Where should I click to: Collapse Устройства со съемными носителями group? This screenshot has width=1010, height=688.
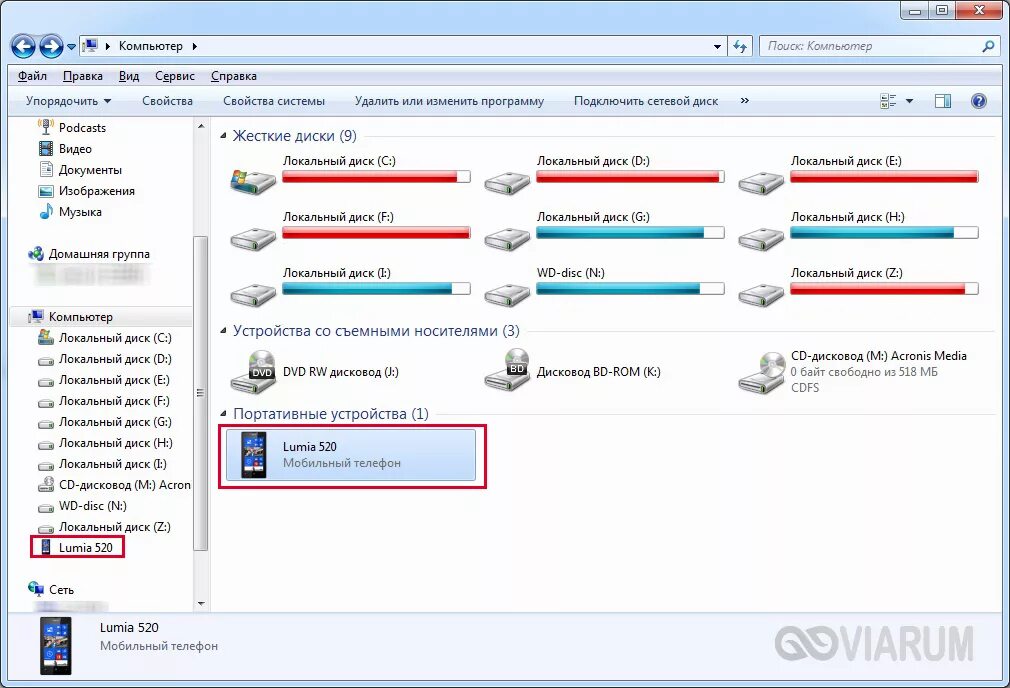pos(224,331)
